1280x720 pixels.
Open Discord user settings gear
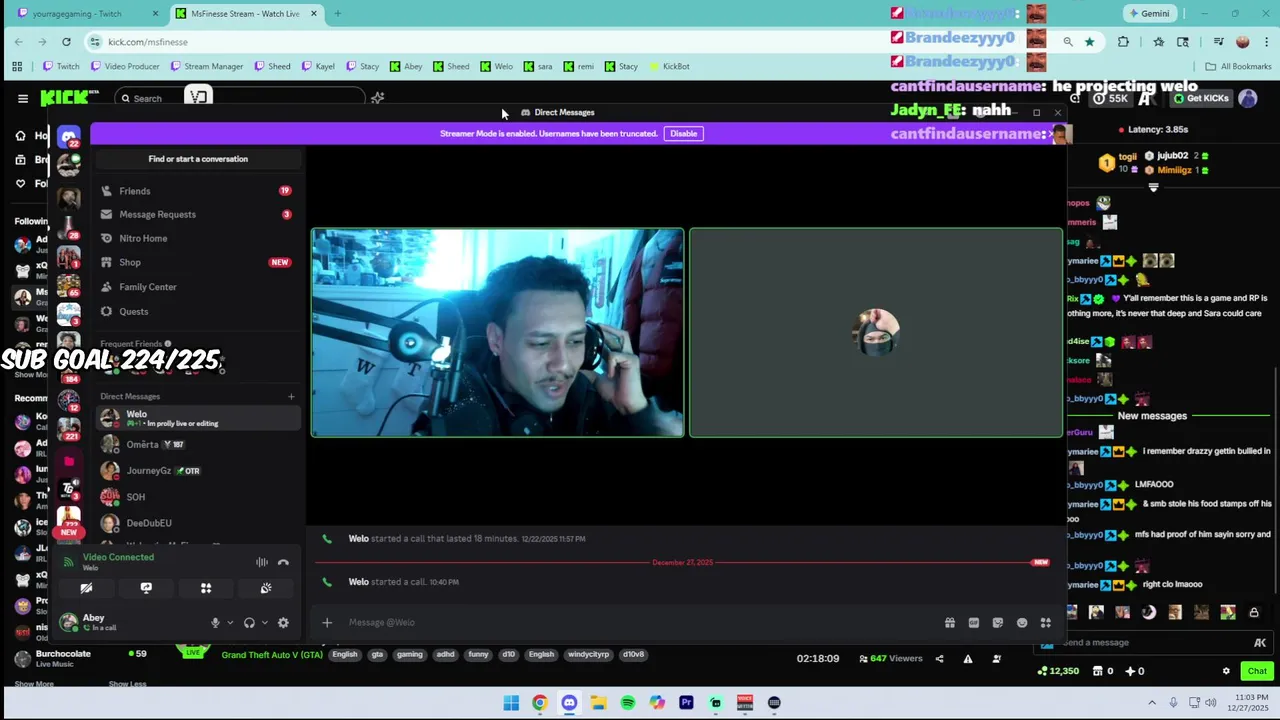[283, 623]
